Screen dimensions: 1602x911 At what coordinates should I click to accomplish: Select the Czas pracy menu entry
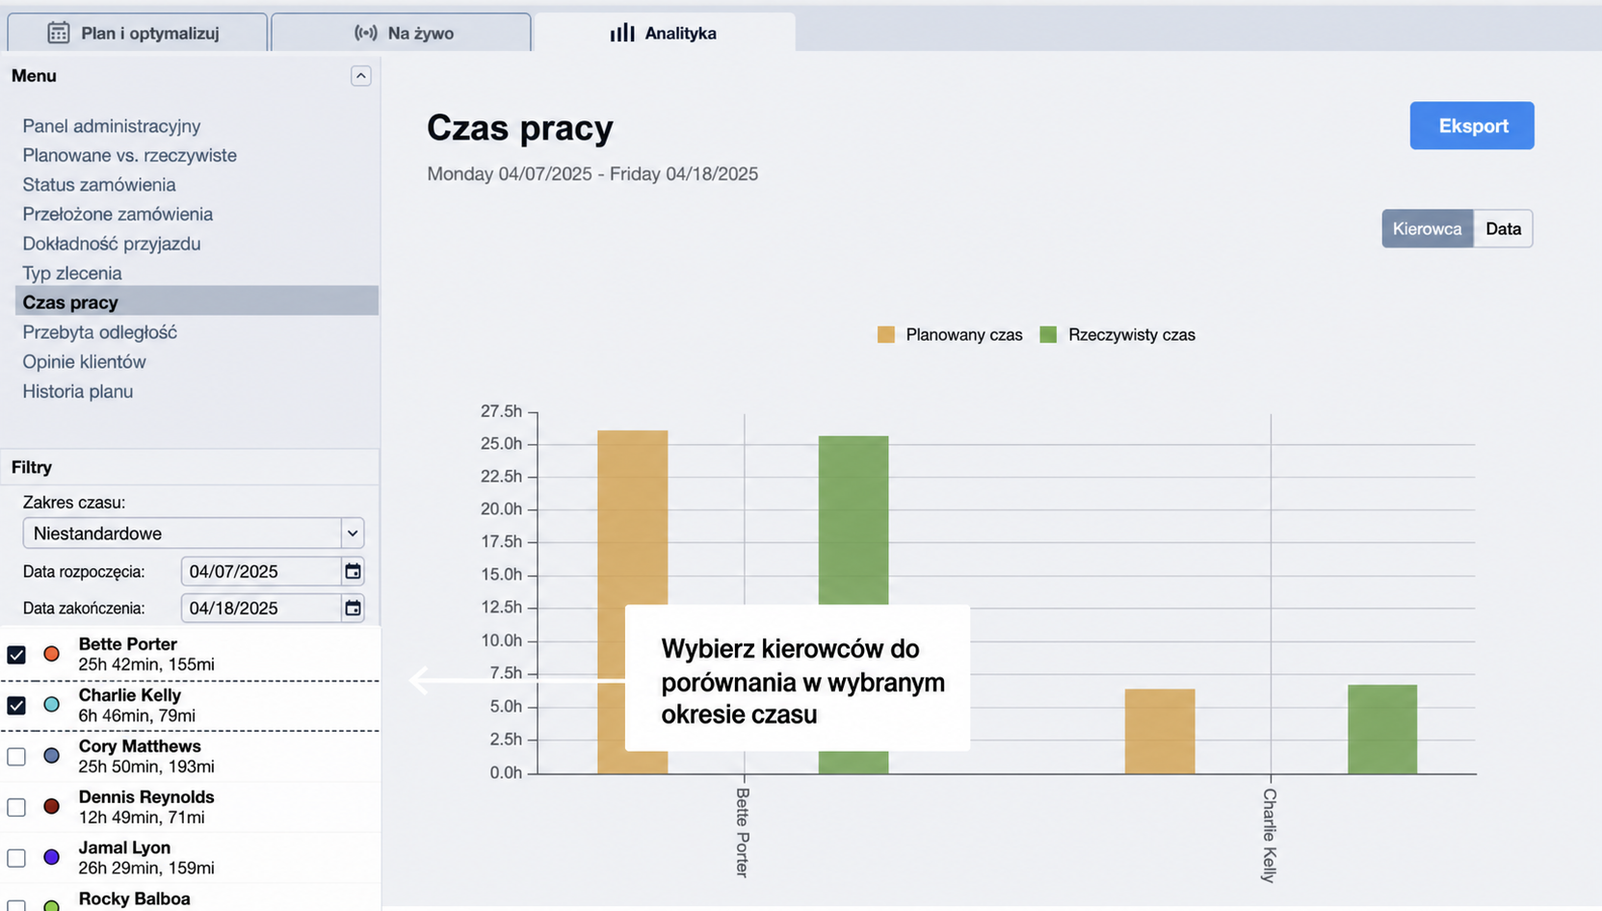tap(197, 302)
